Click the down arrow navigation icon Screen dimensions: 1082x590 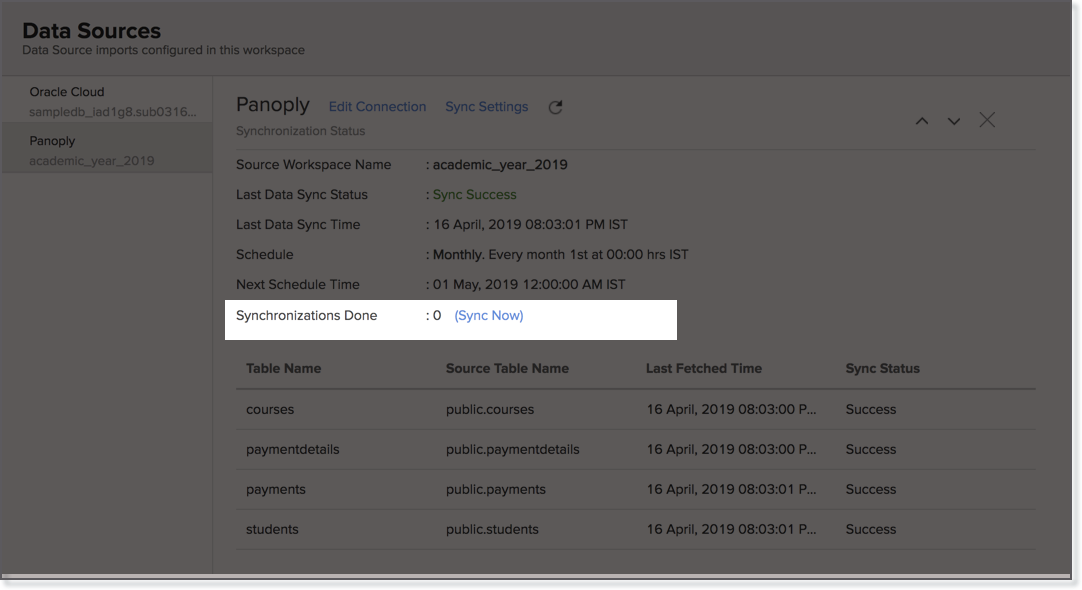point(954,121)
